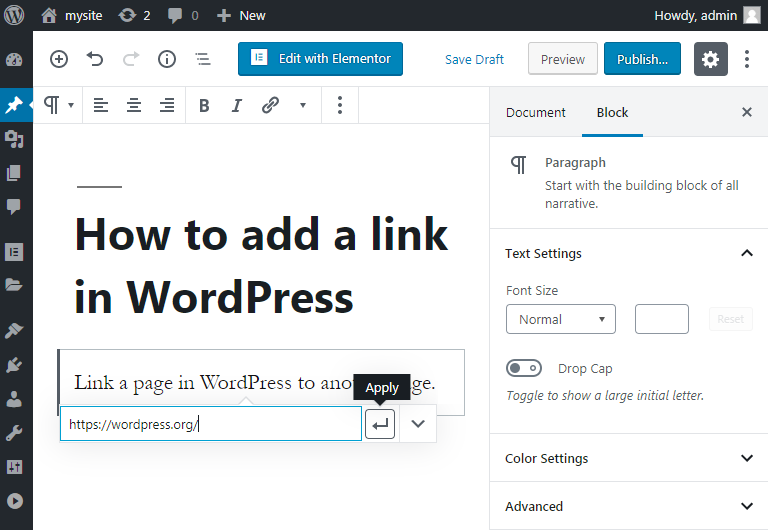Click the custom font size field
Viewport: 768px width, 530px height.
click(x=662, y=319)
